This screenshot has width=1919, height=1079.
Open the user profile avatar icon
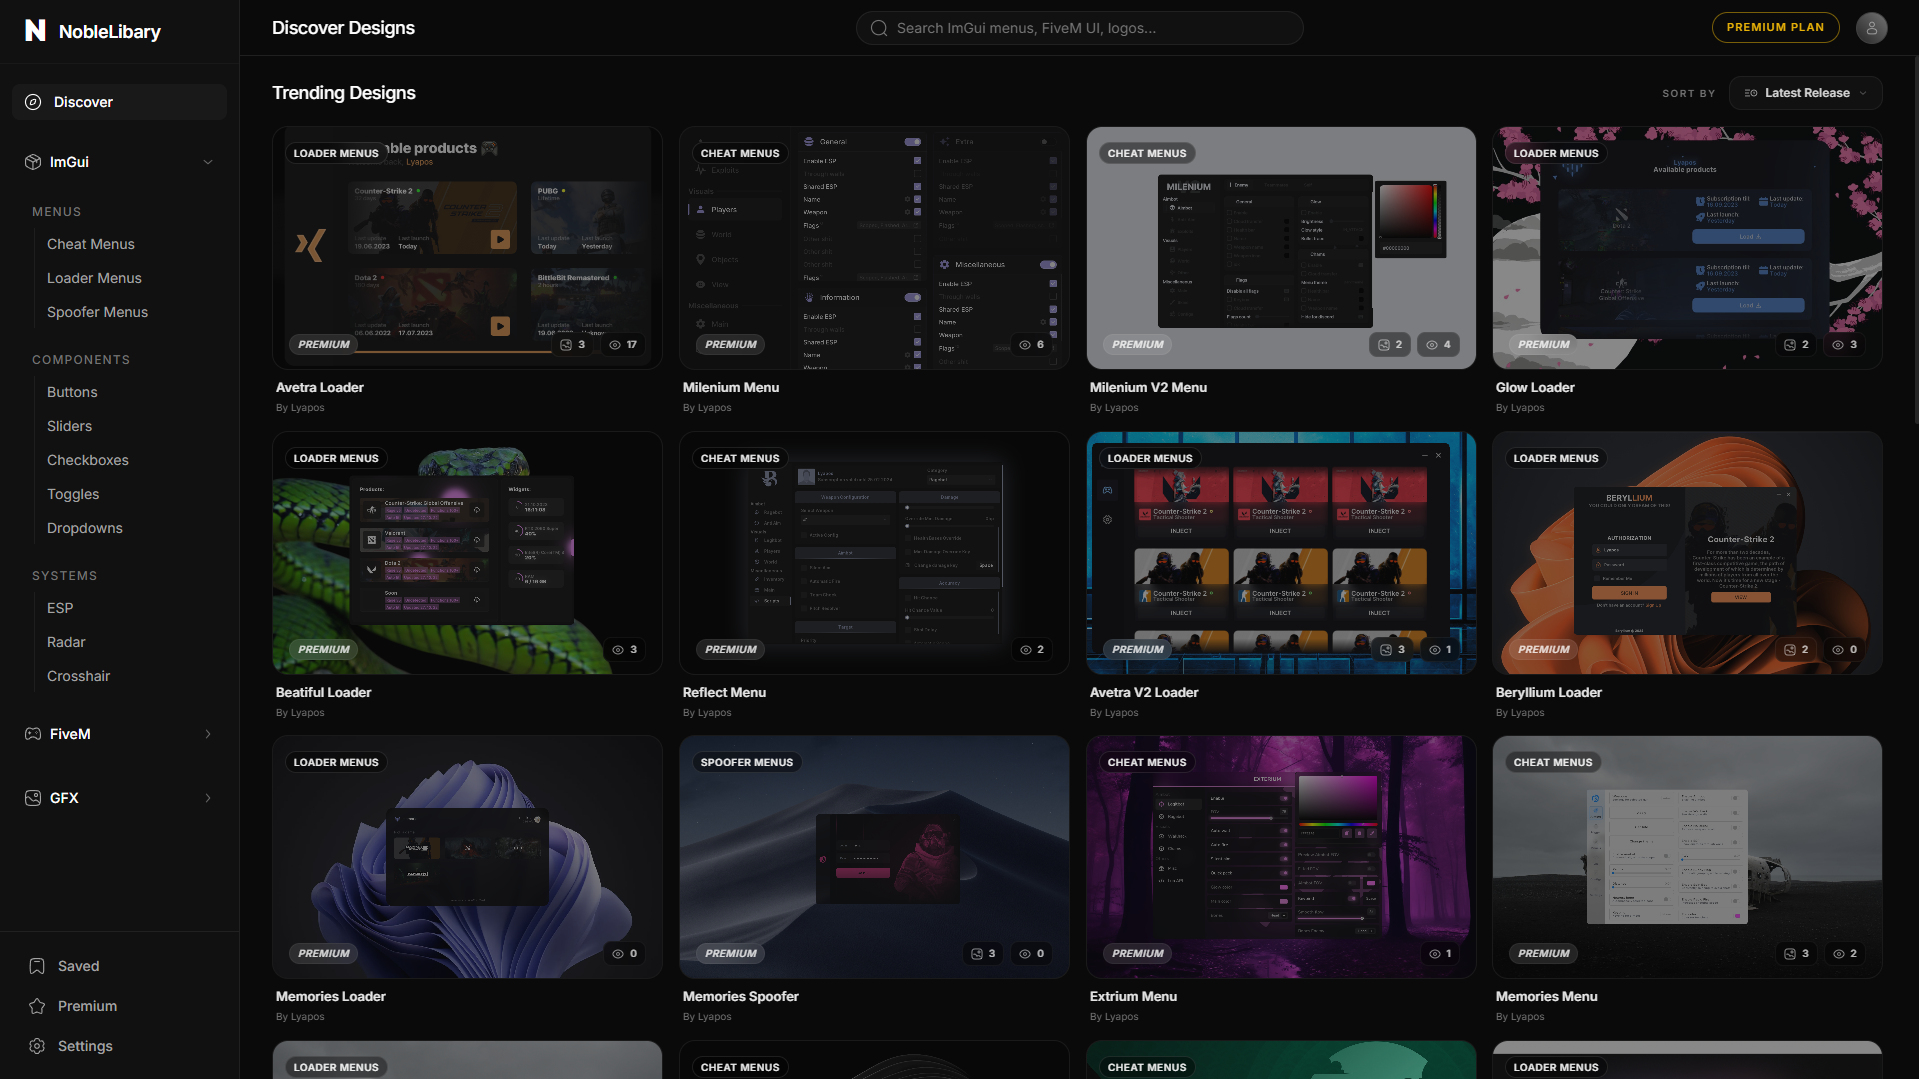(x=1870, y=27)
